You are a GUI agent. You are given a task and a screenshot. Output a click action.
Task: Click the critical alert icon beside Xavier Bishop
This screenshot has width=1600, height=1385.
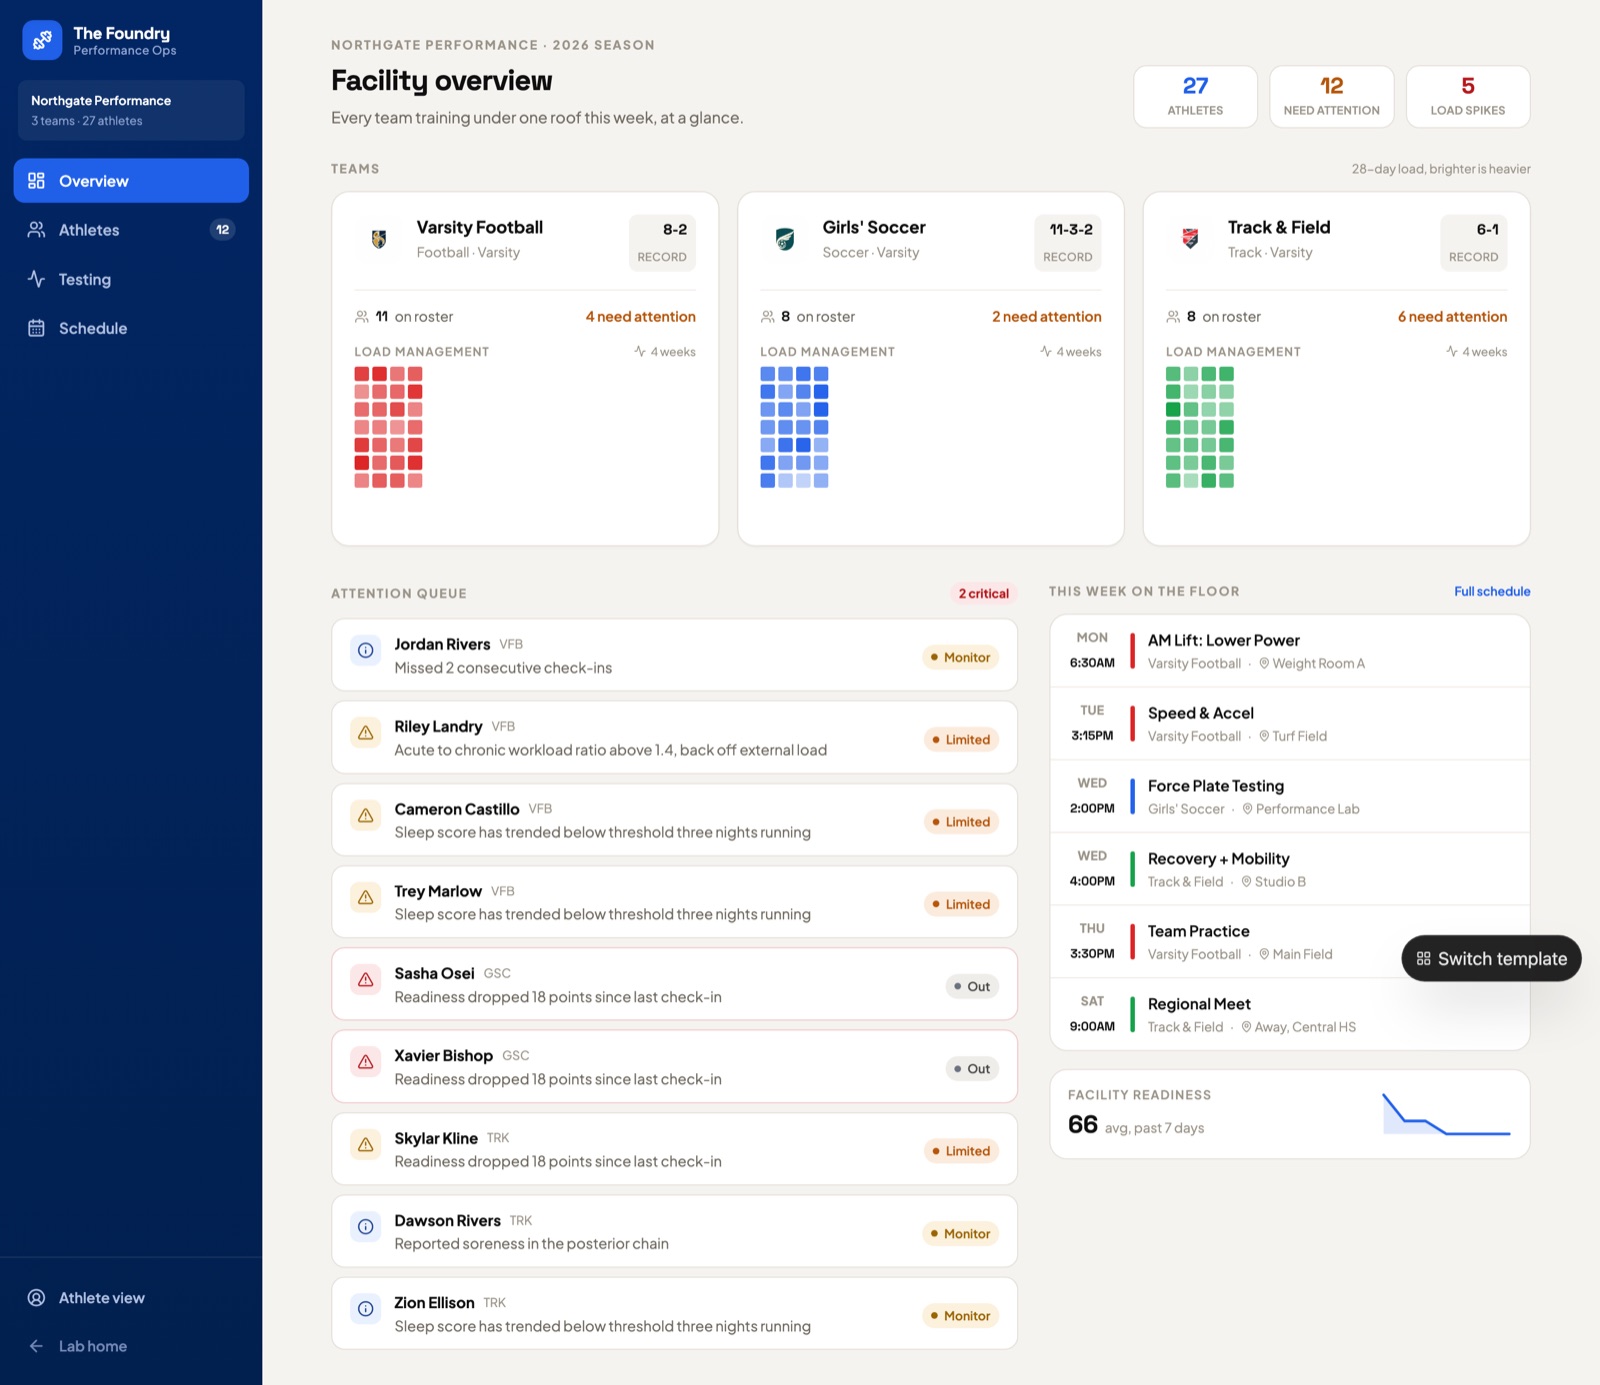pyautogui.click(x=366, y=1062)
